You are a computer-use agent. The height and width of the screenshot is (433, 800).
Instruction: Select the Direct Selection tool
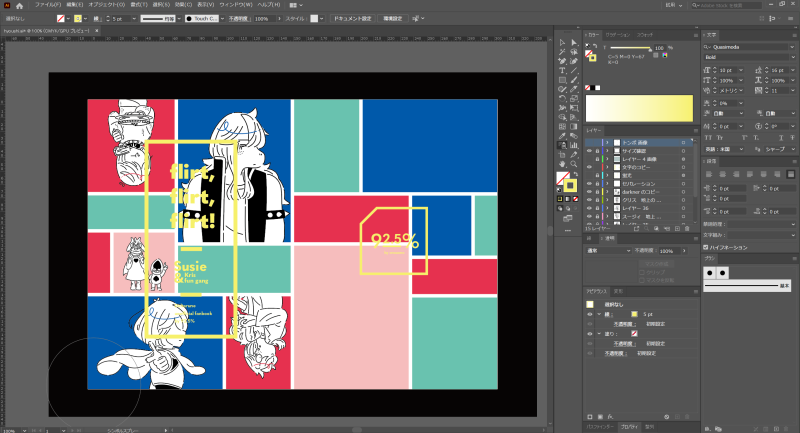point(574,41)
